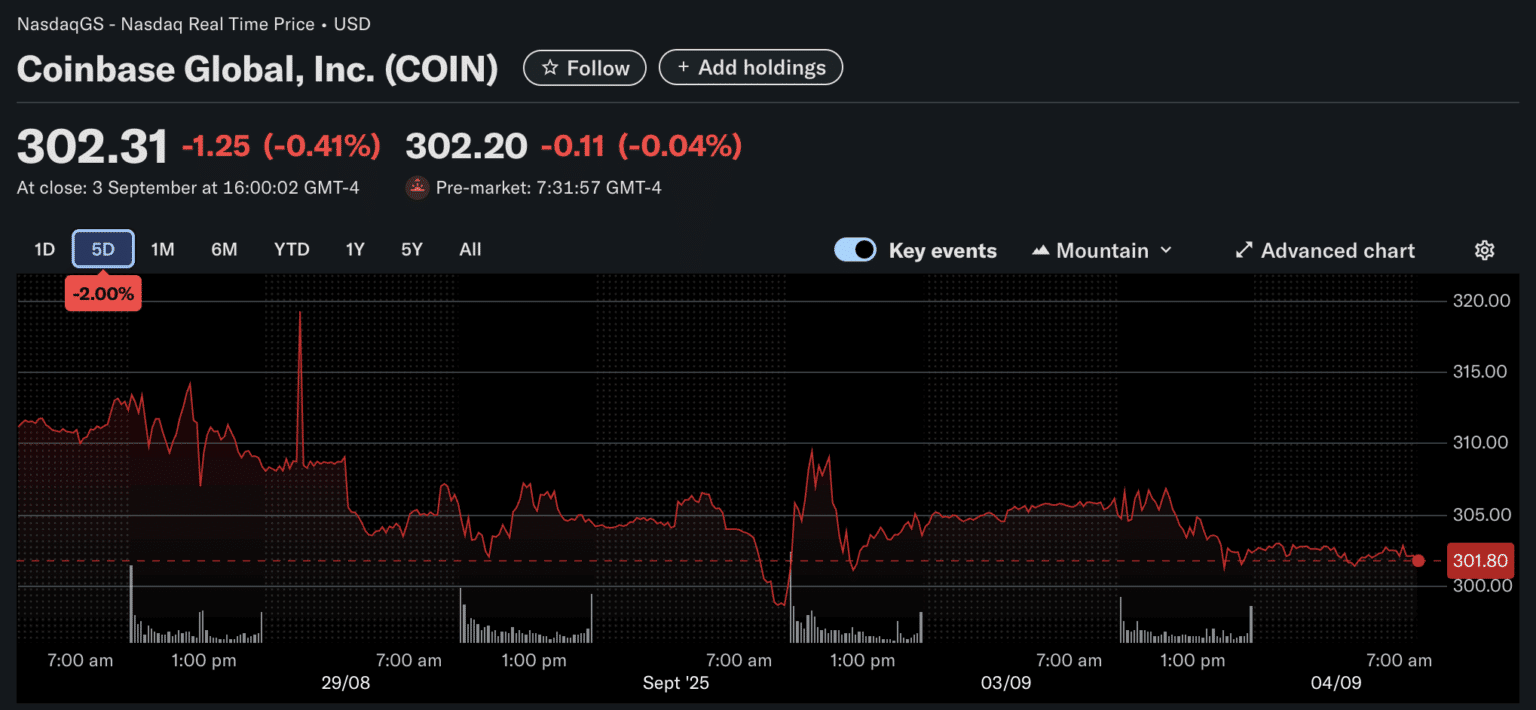This screenshot has width=1536, height=710.
Task: Click the 301.80 current price label
Action: pos(1481,561)
